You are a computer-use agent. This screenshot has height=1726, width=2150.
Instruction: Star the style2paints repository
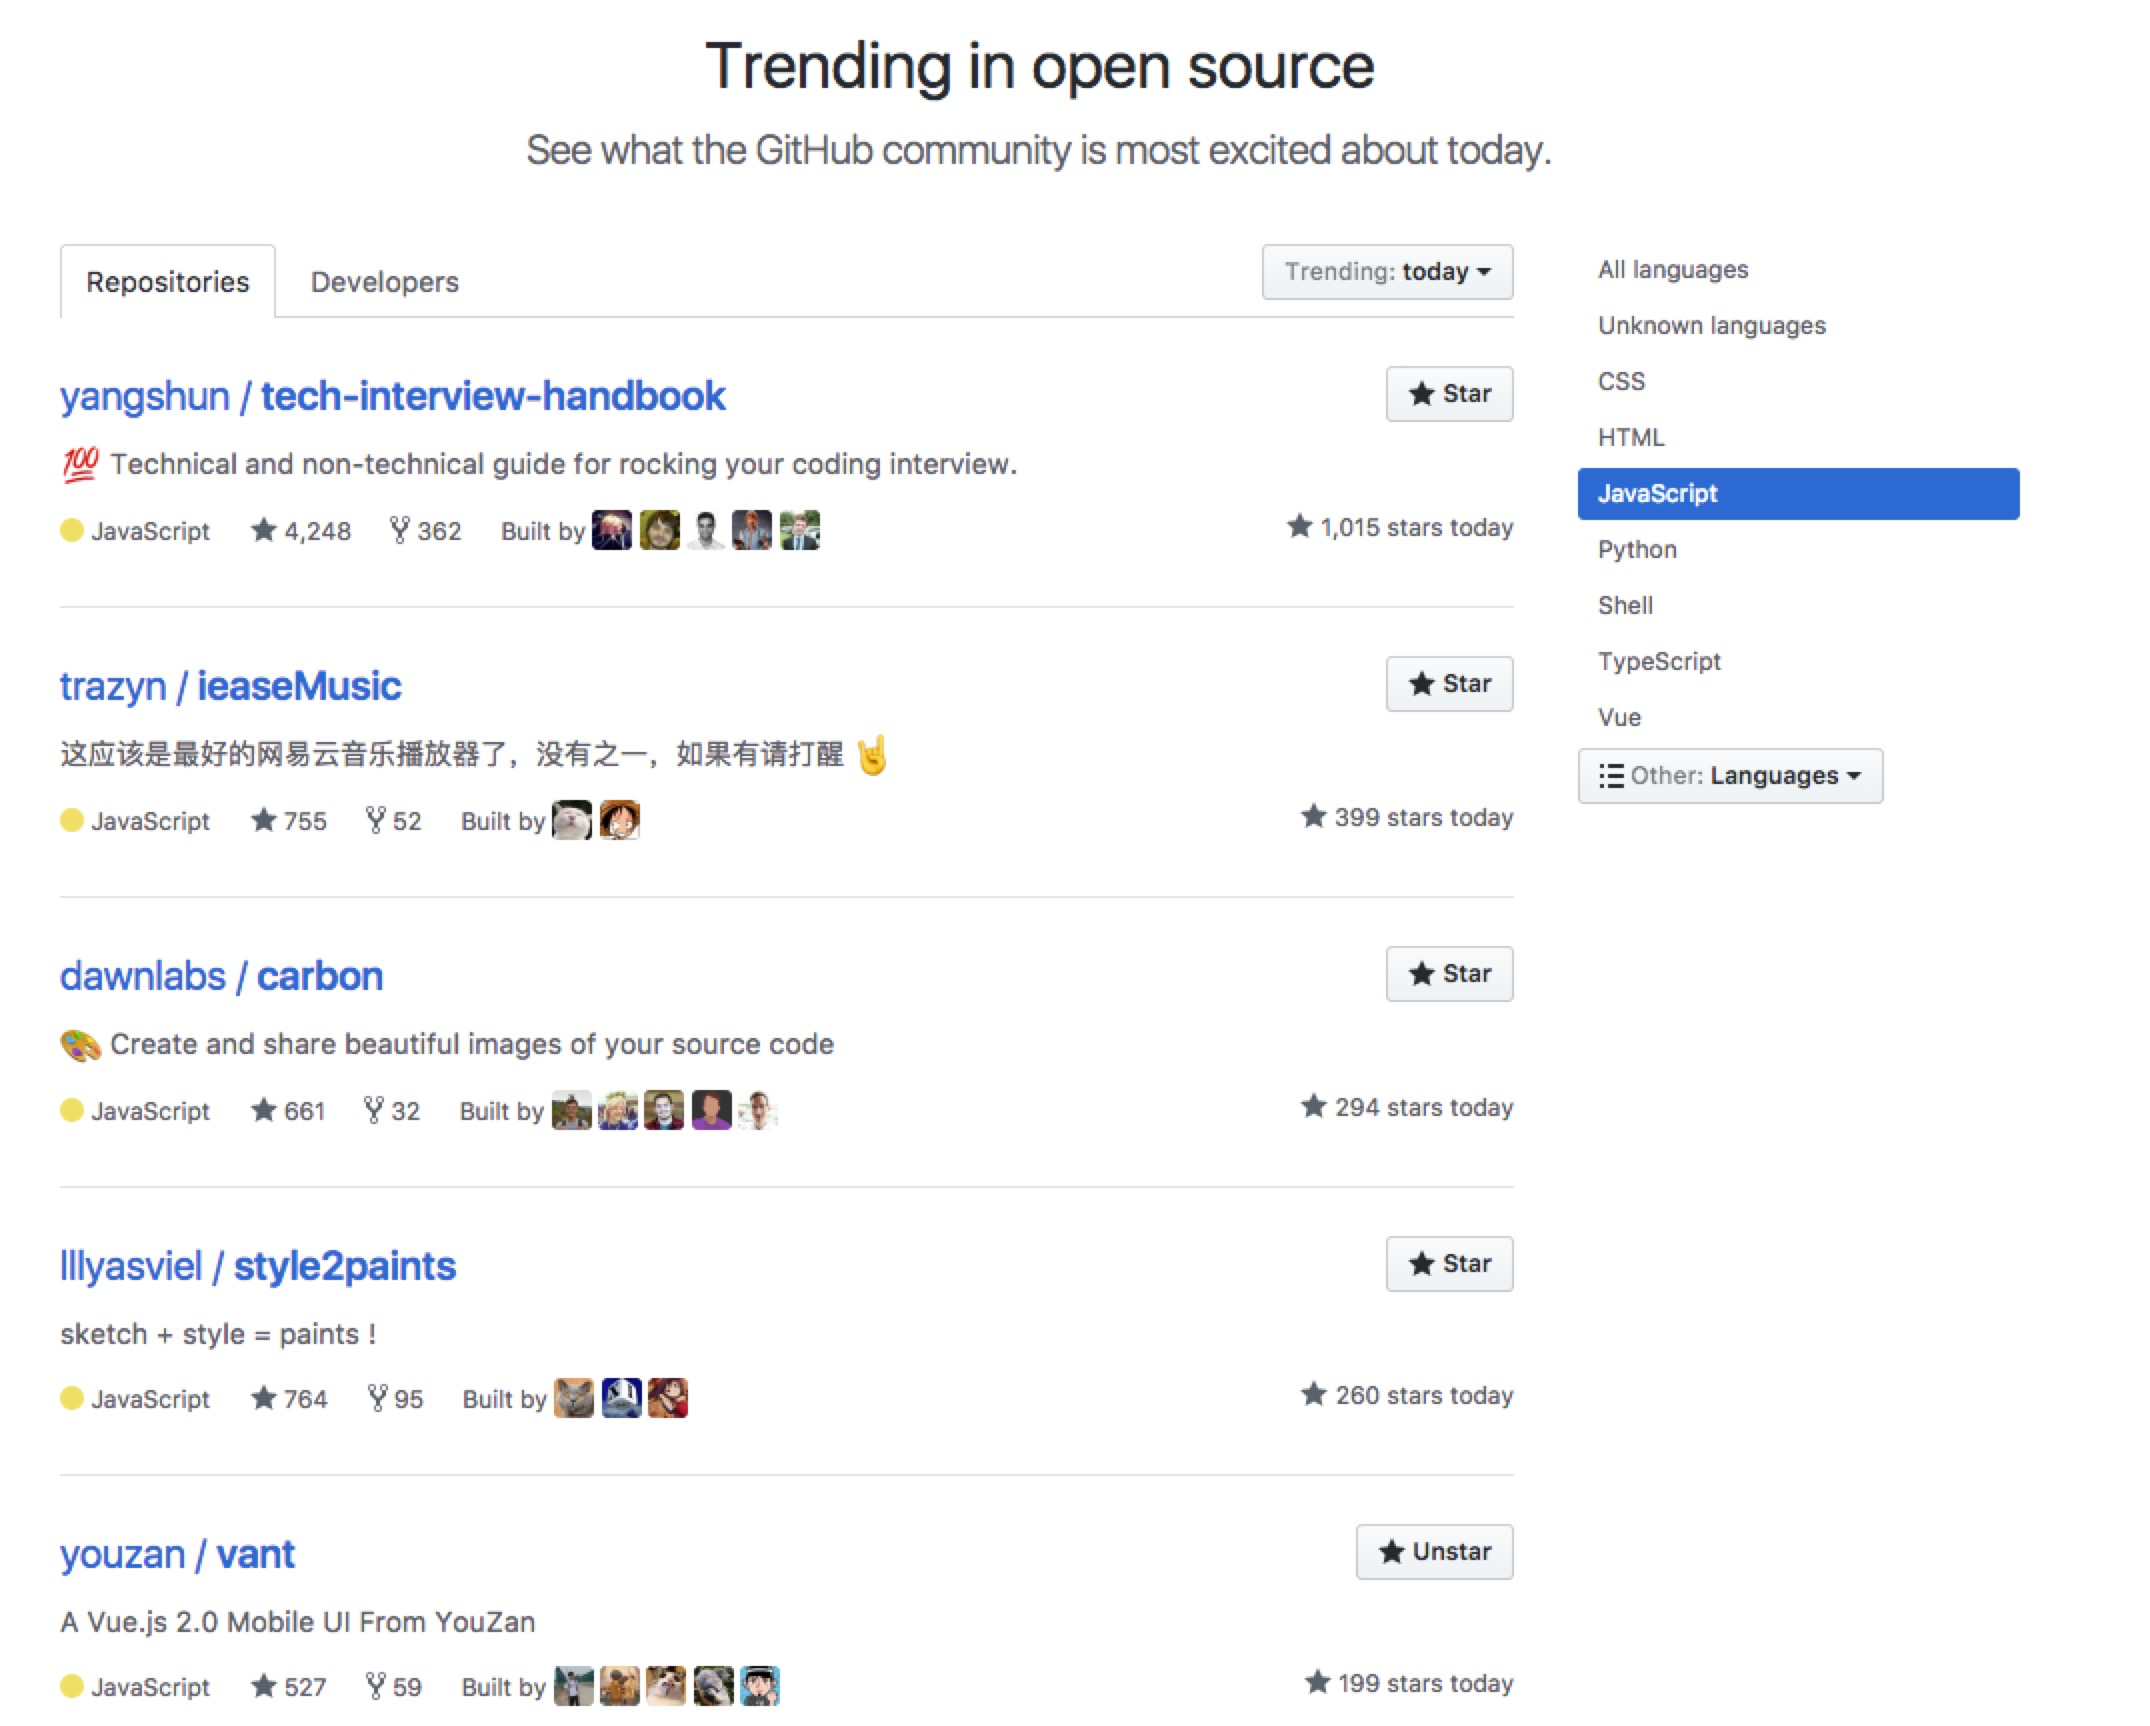coord(1449,1264)
